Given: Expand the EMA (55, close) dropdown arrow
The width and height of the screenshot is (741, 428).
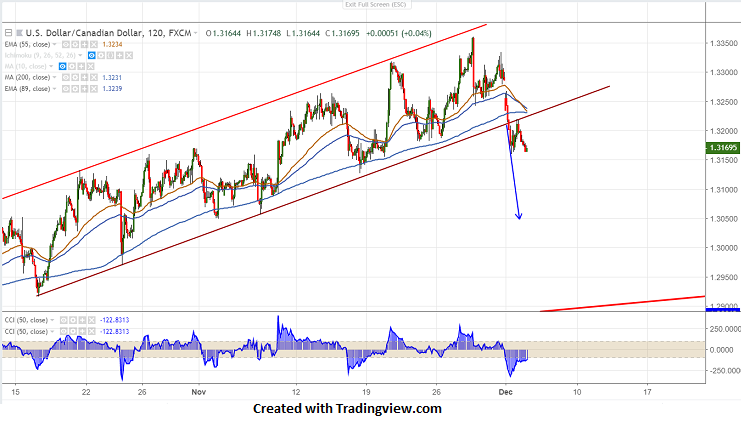Looking at the screenshot, I should (x=54, y=44).
